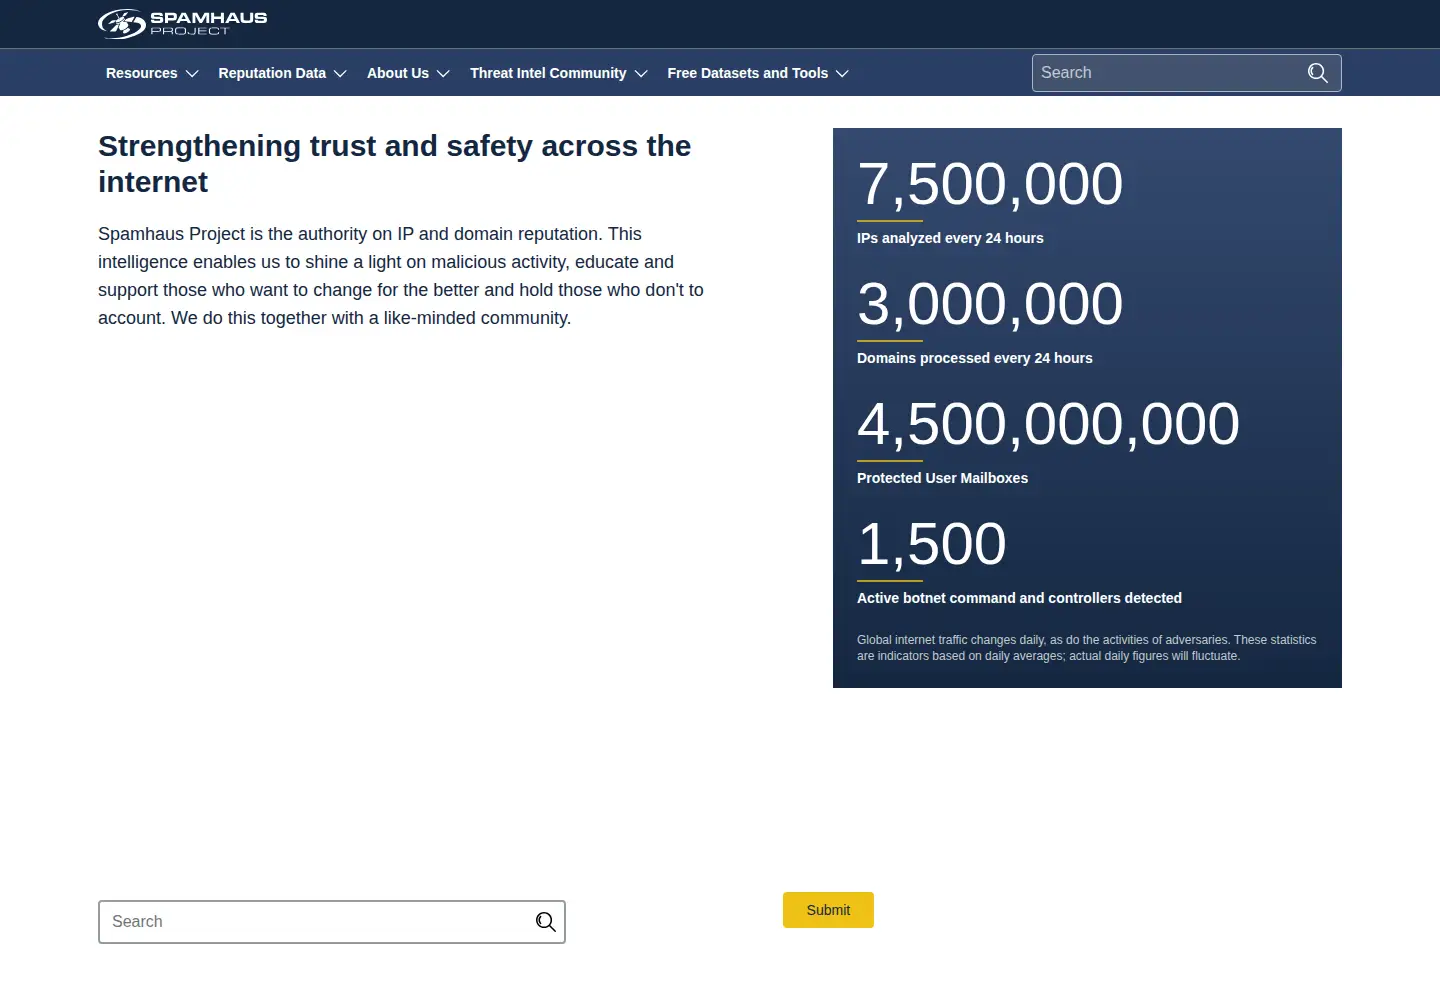Click the magnifier icon in the header search
This screenshot has width=1440, height=1000.
(1318, 73)
